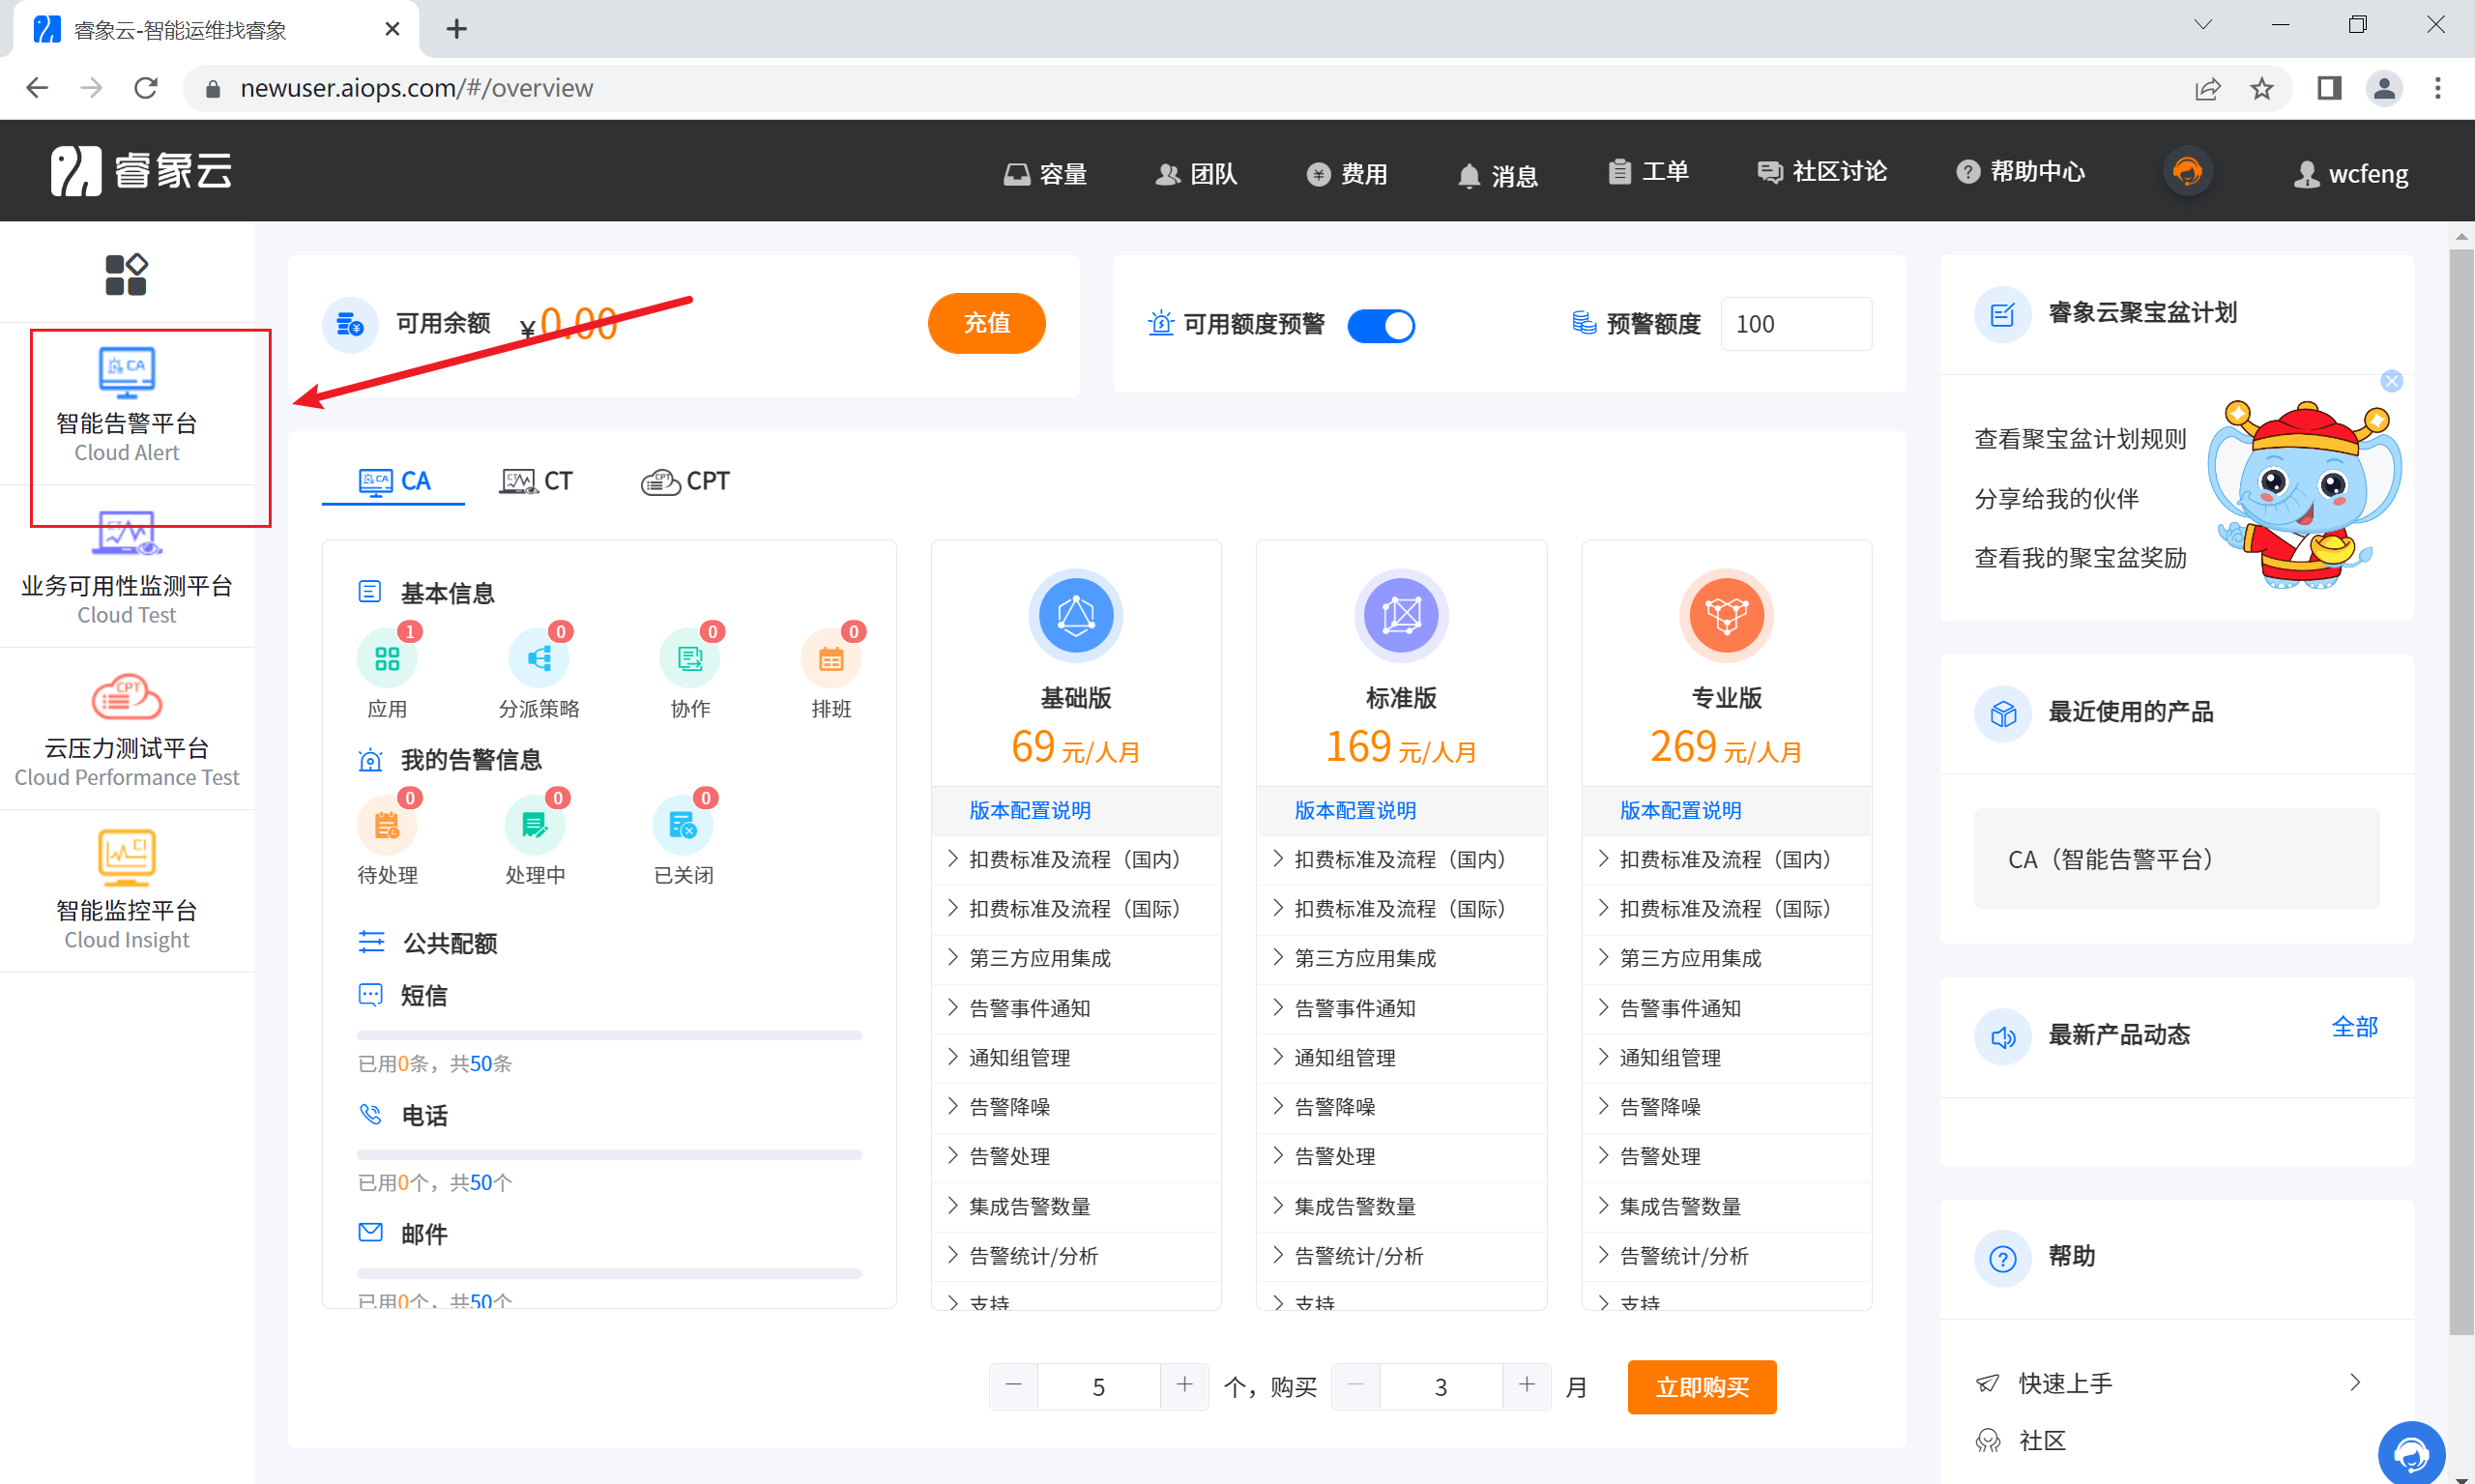
Task: Open 容量 in the top navigation
Action: click(1046, 174)
